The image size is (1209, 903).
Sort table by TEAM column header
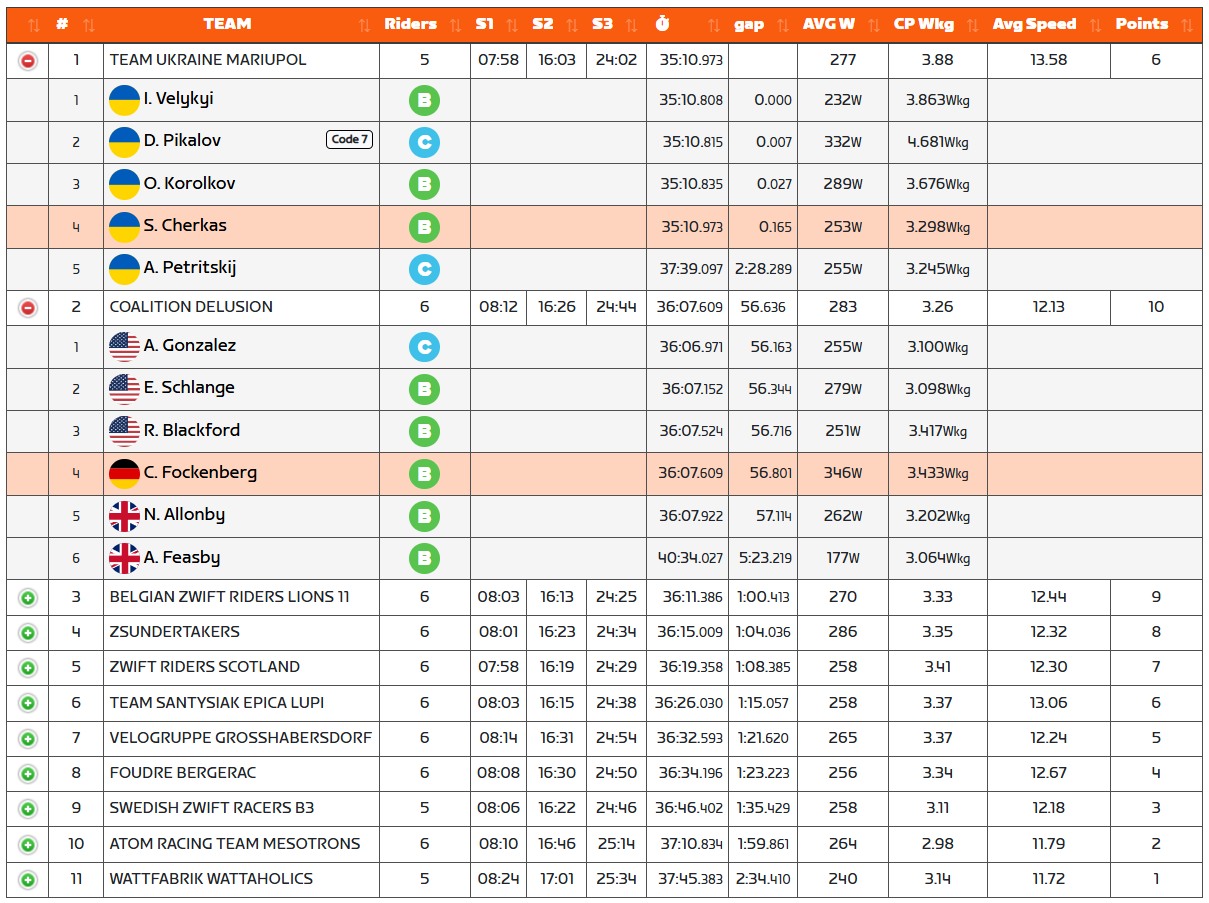227,24
